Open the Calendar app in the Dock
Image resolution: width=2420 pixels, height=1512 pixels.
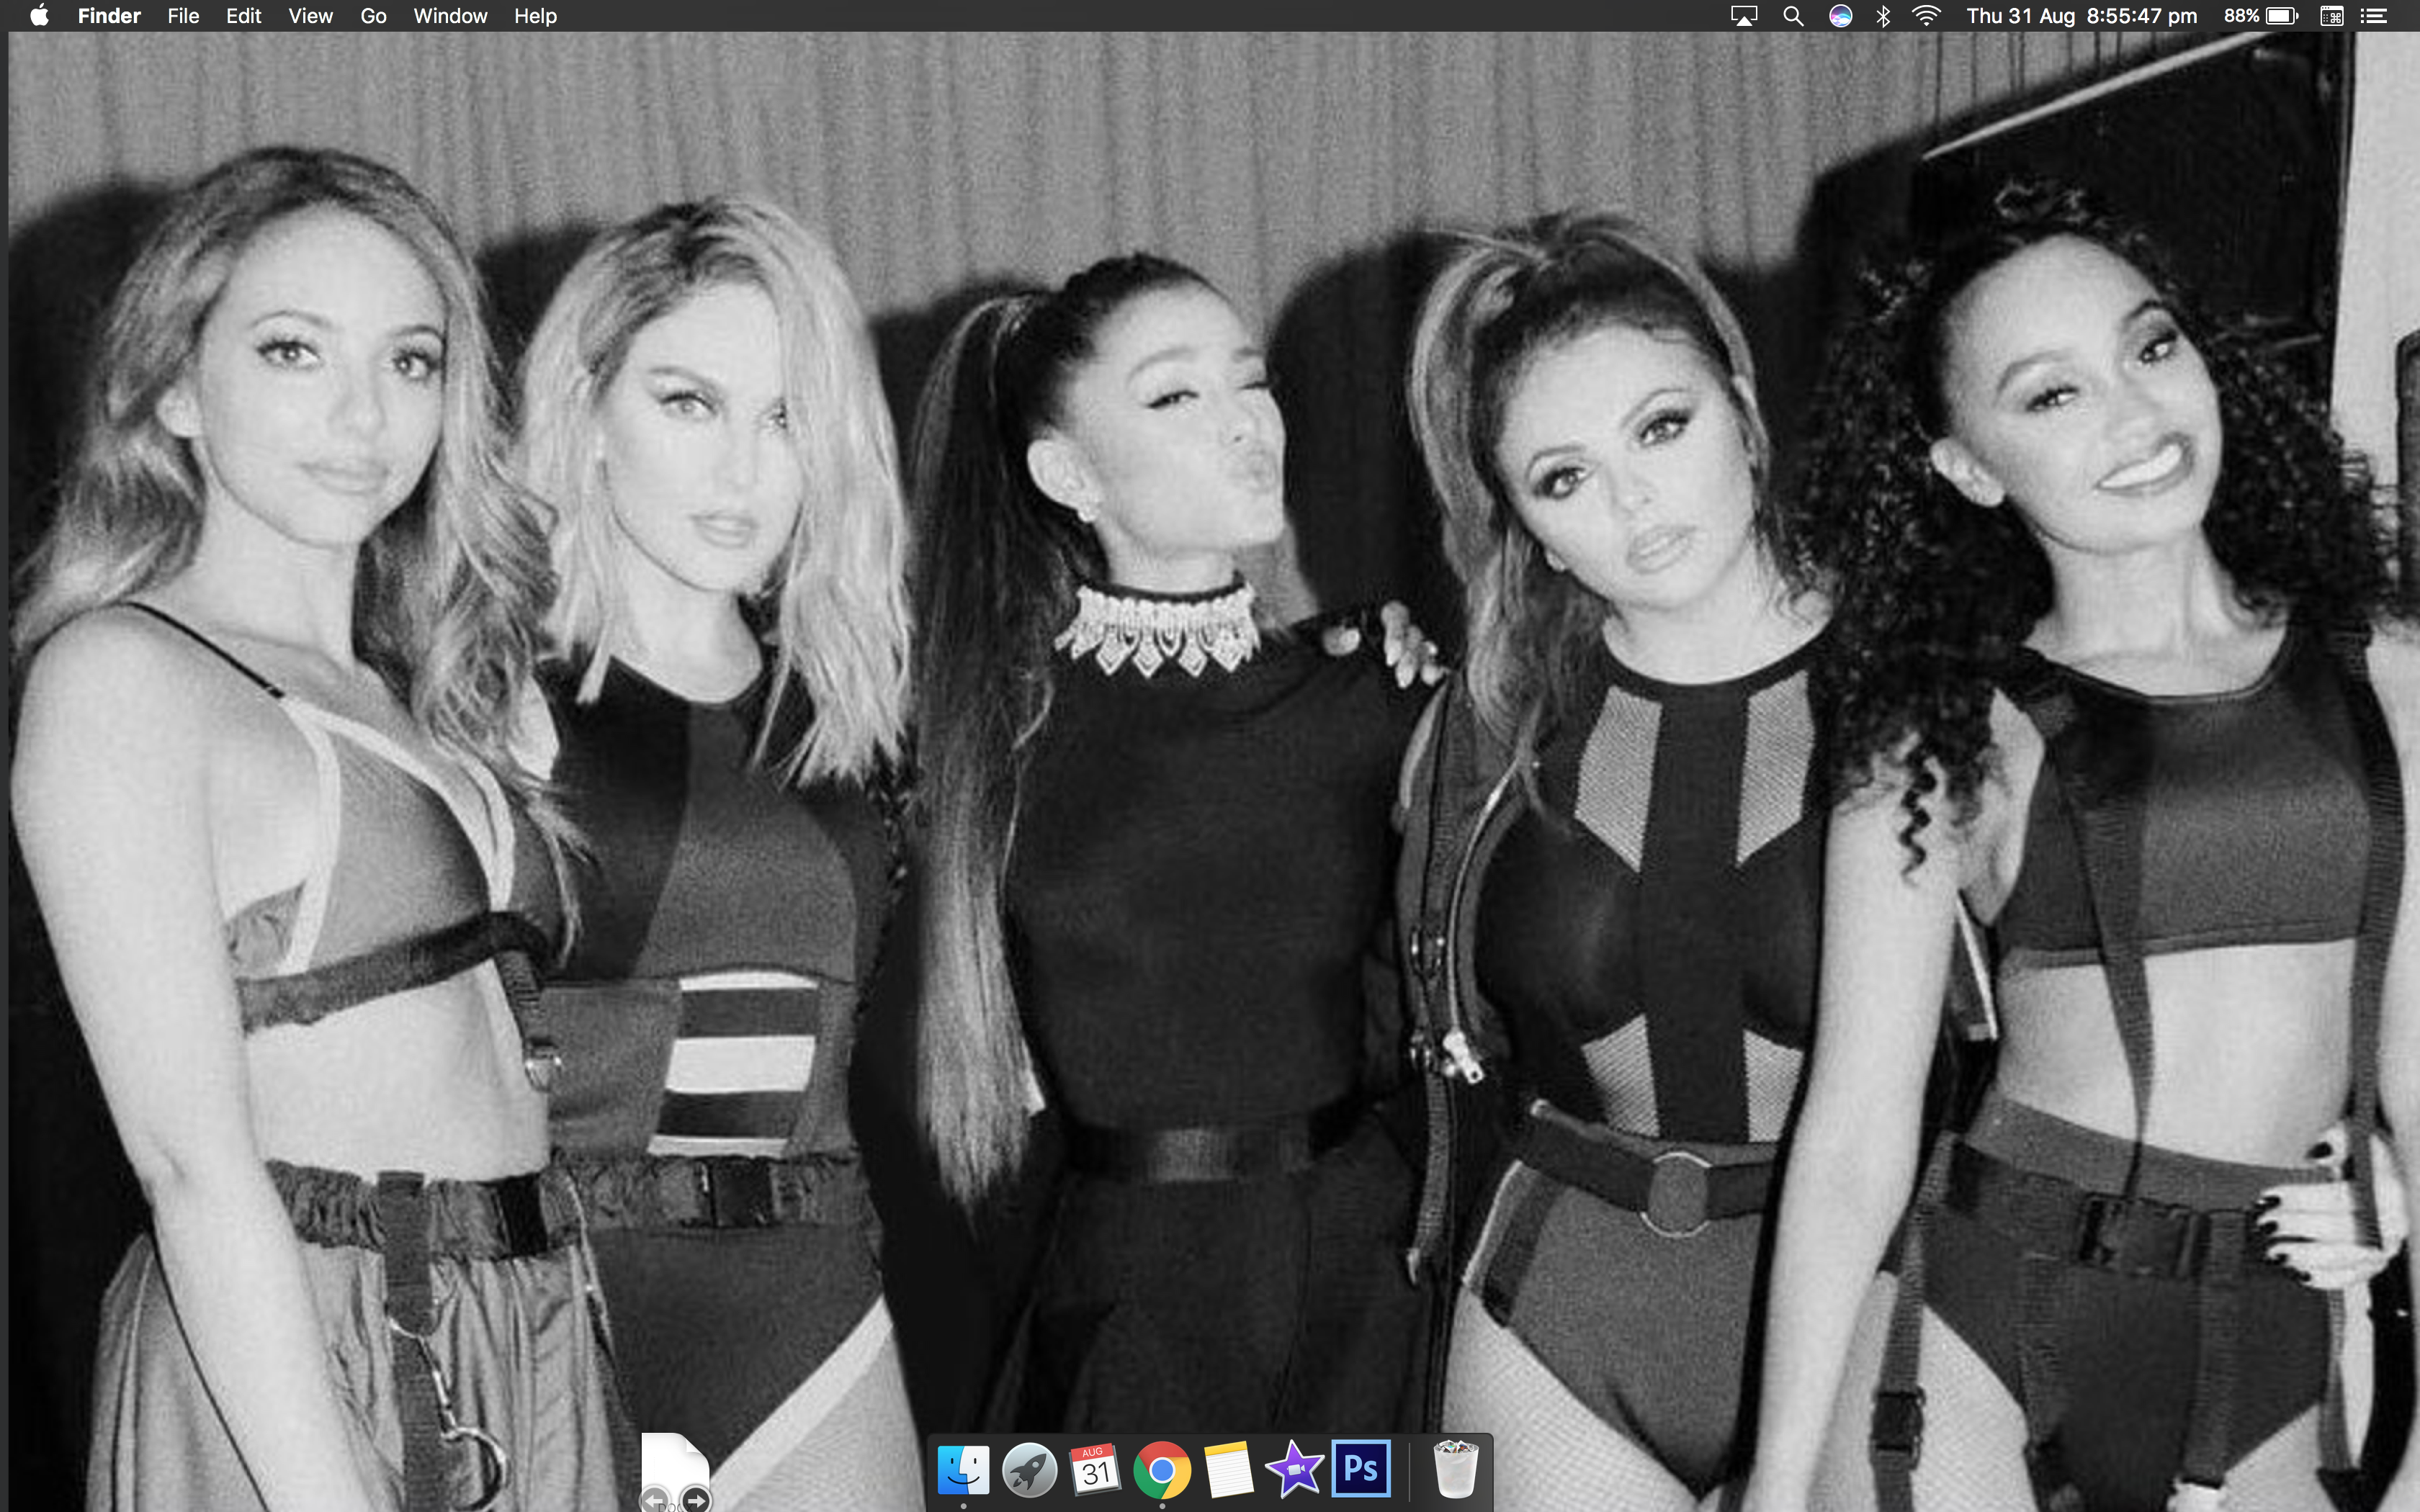click(1095, 1470)
